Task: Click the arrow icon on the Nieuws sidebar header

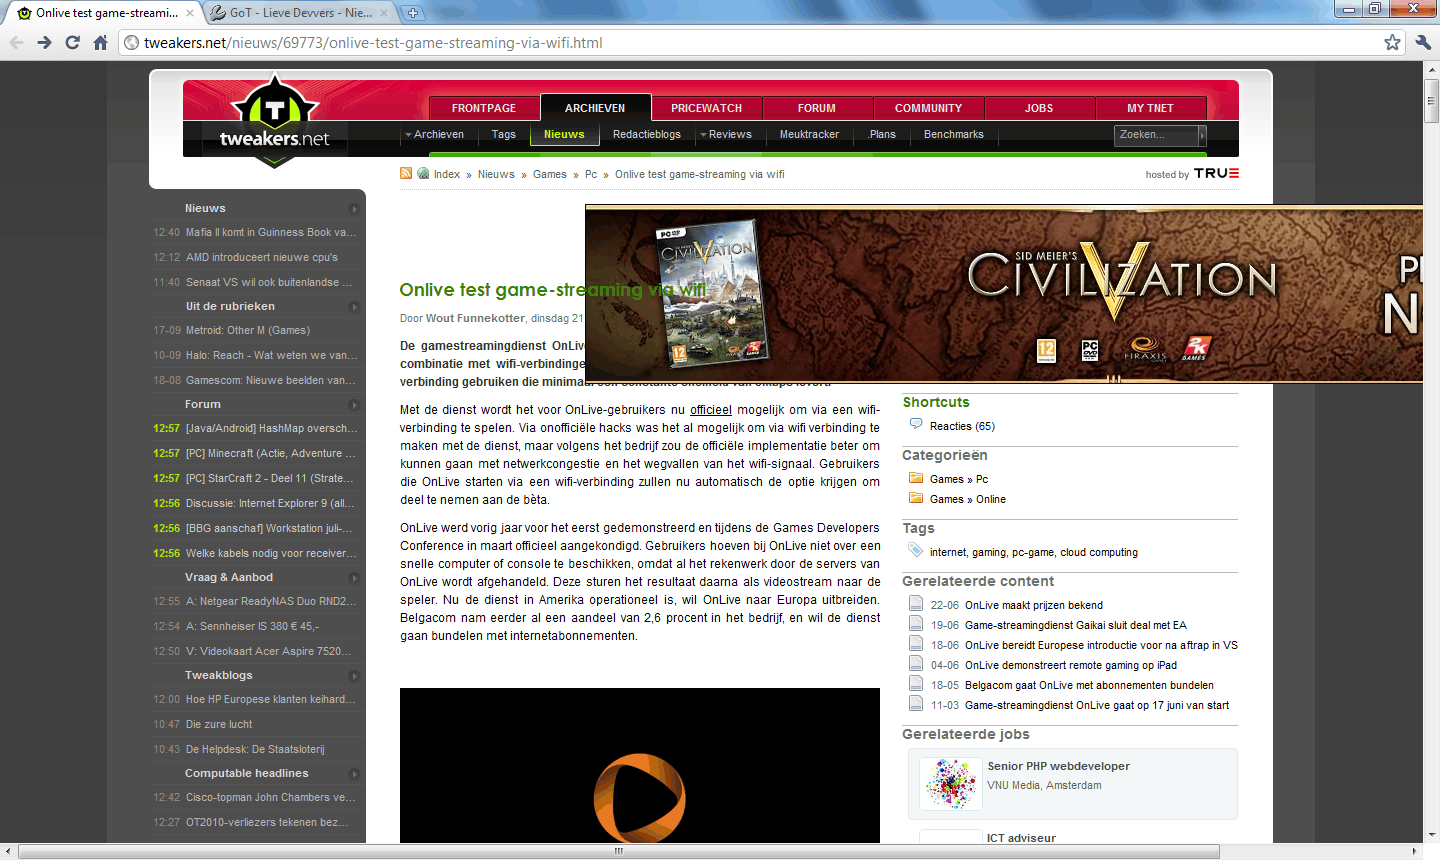Action: pos(354,209)
